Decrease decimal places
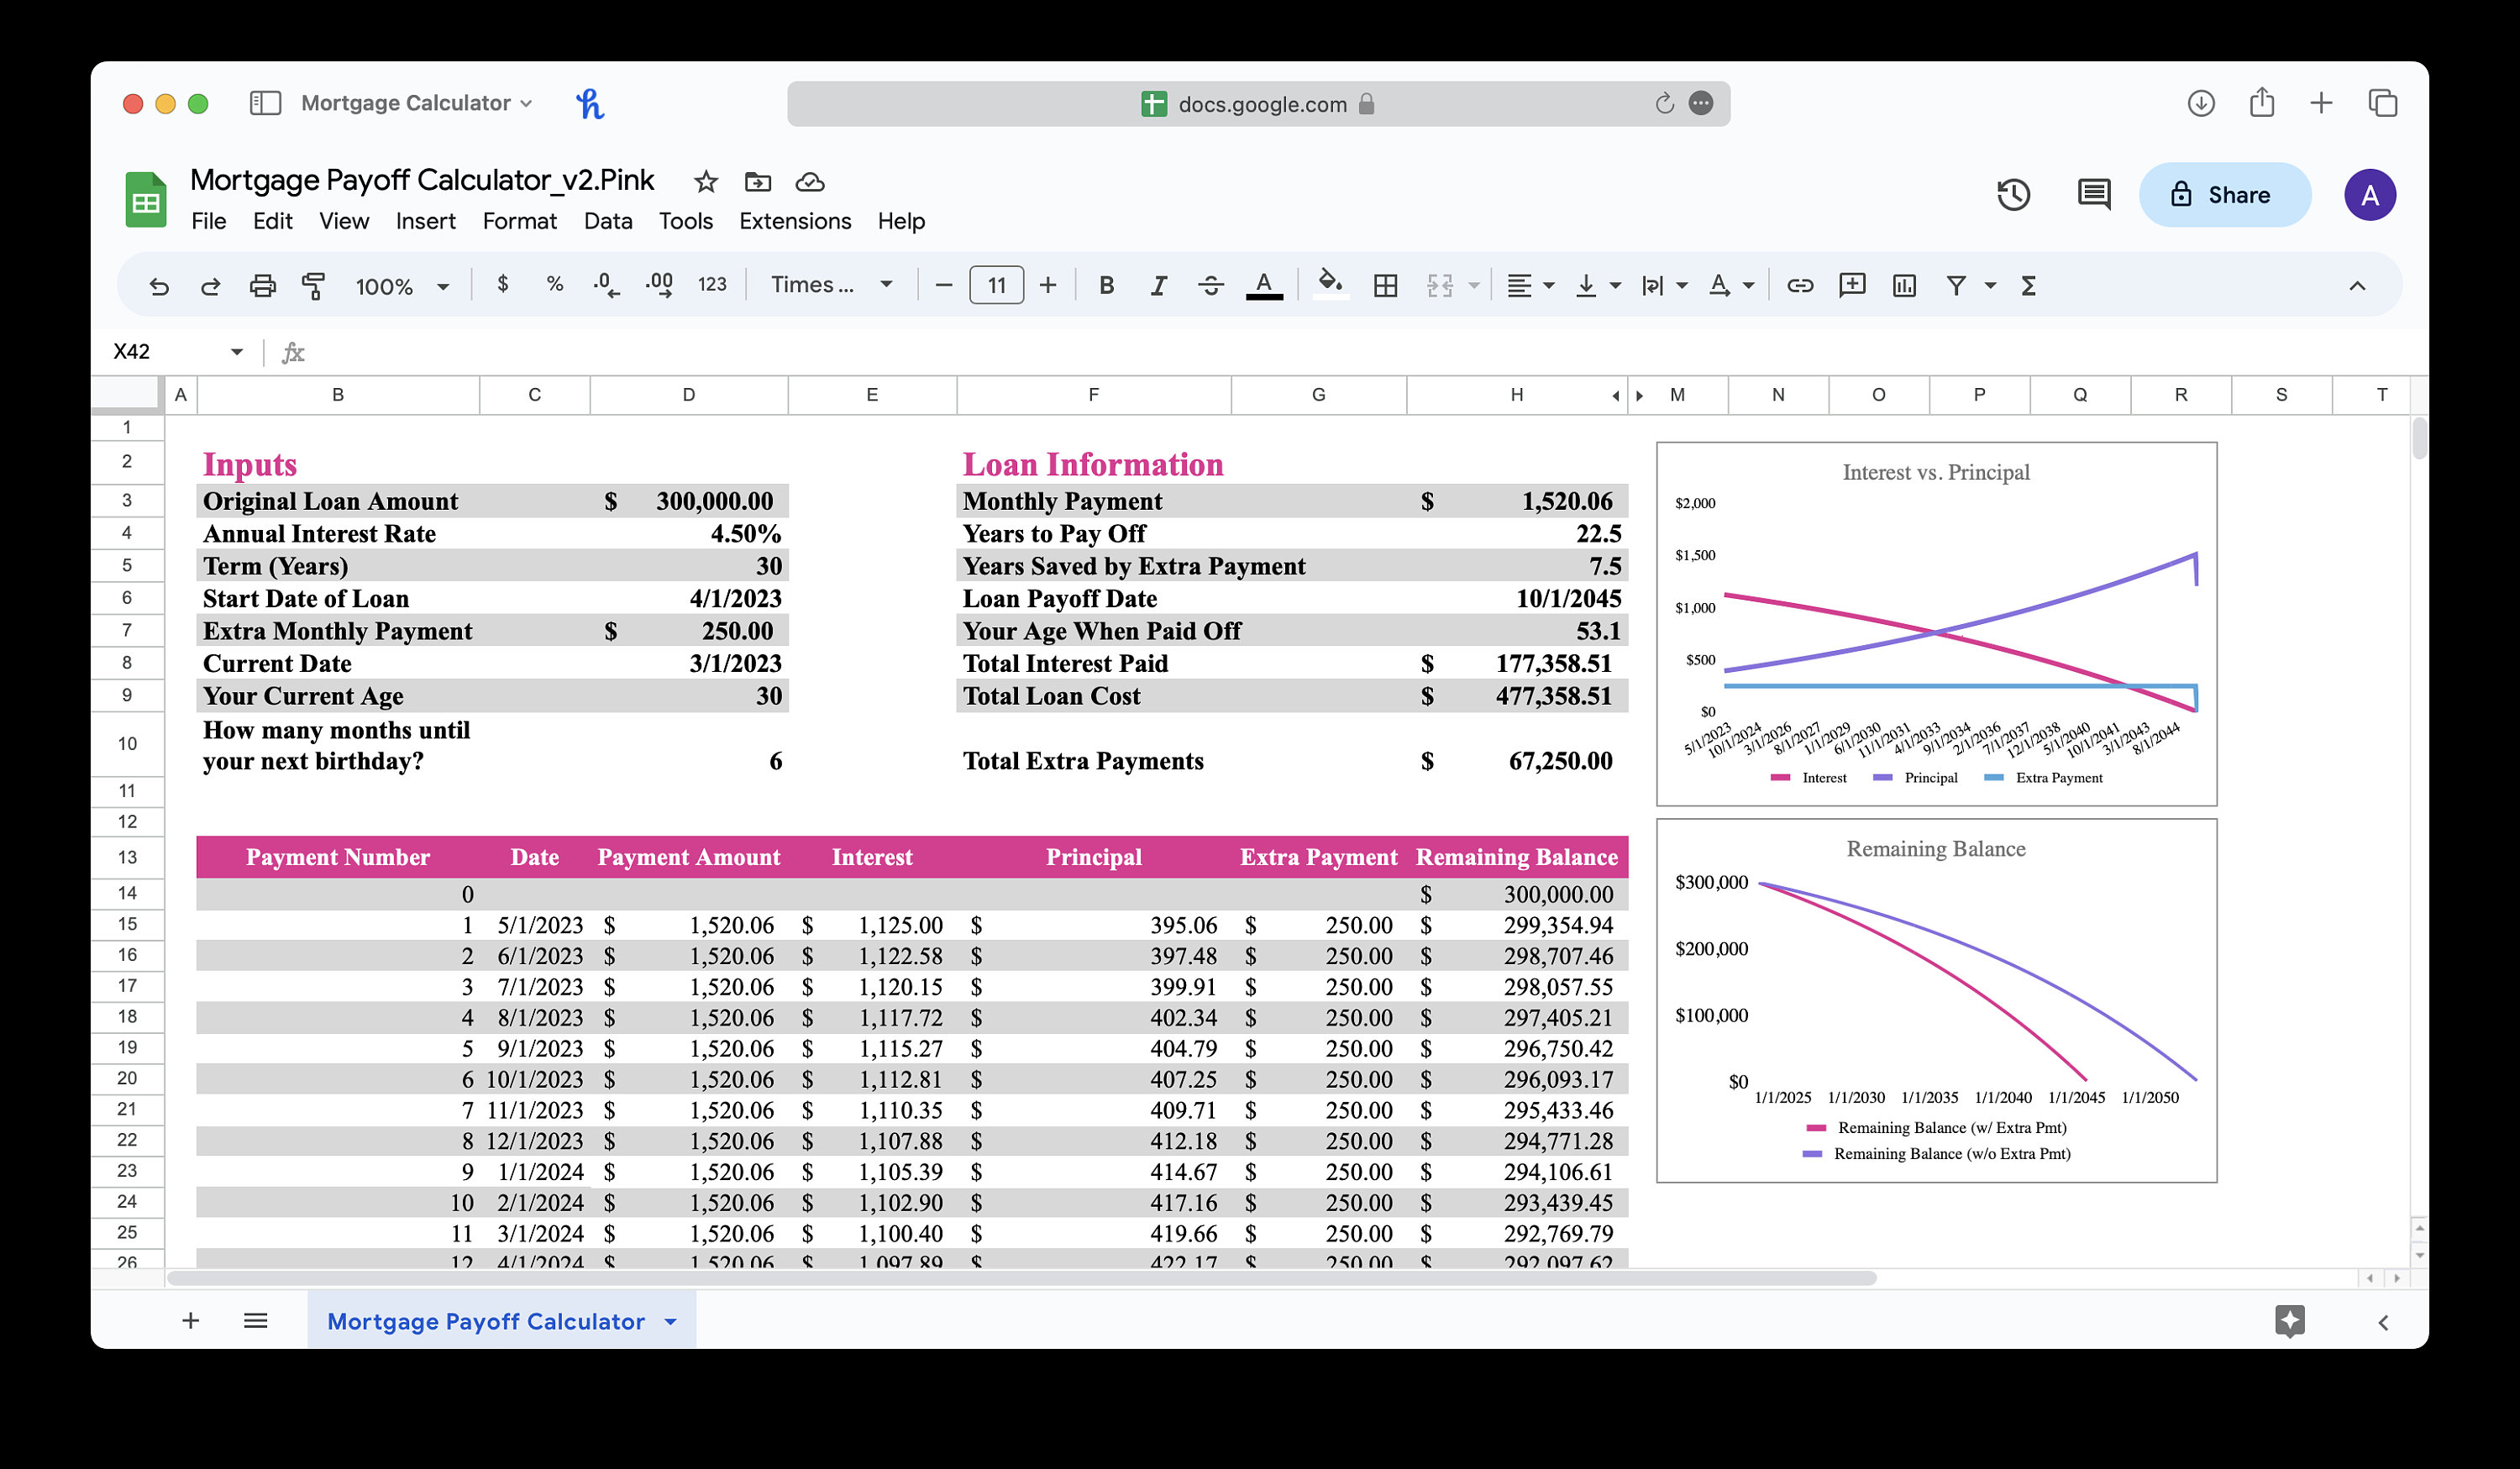The width and height of the screenshot is (2520, 1469). coord(604,285)
